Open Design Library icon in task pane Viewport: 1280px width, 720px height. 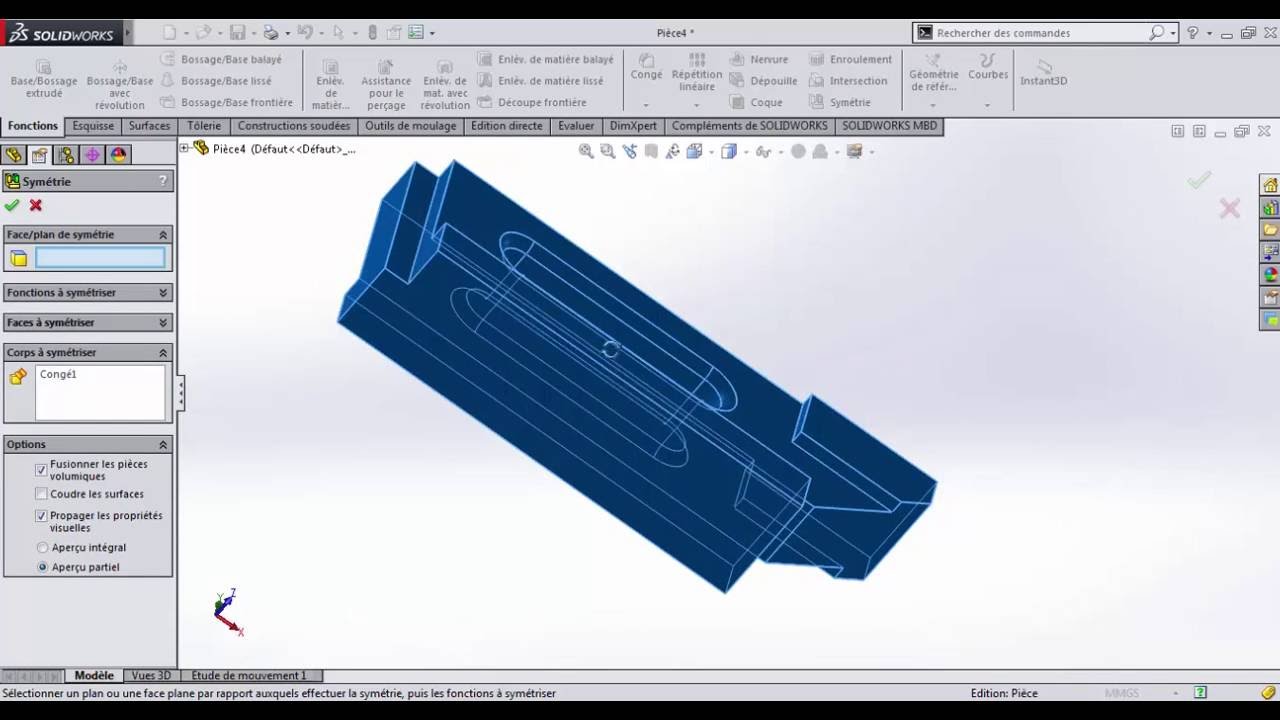[x=1270, y=208]
